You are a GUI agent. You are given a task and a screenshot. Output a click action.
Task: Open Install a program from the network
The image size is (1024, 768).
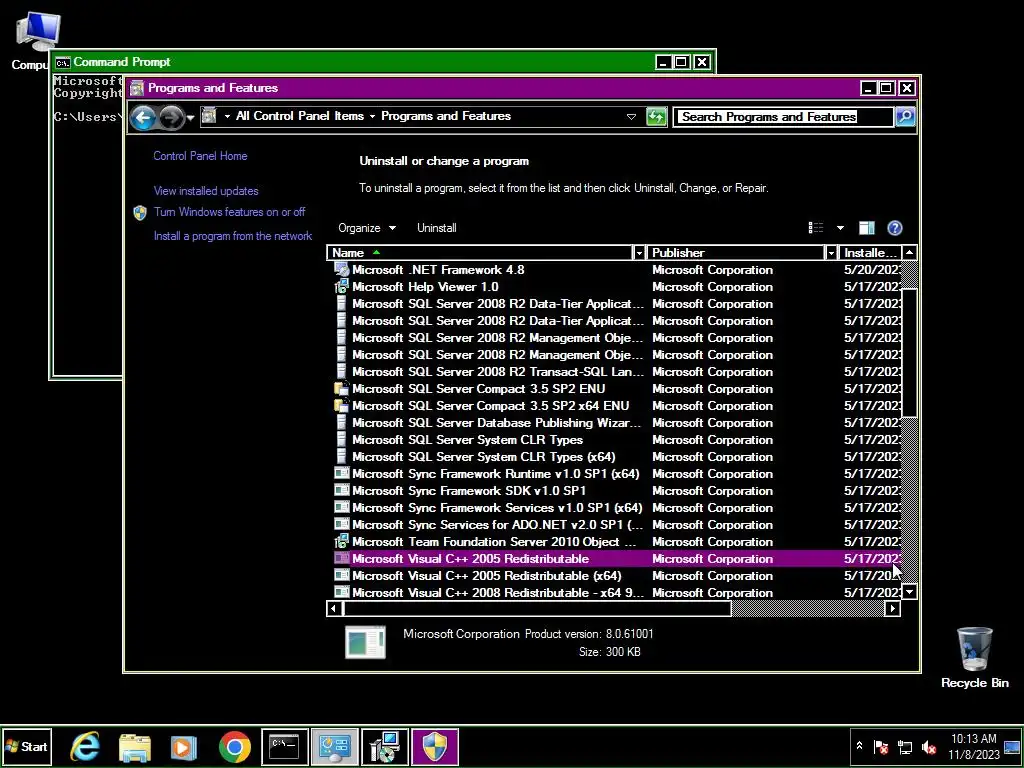pos(232,236)
